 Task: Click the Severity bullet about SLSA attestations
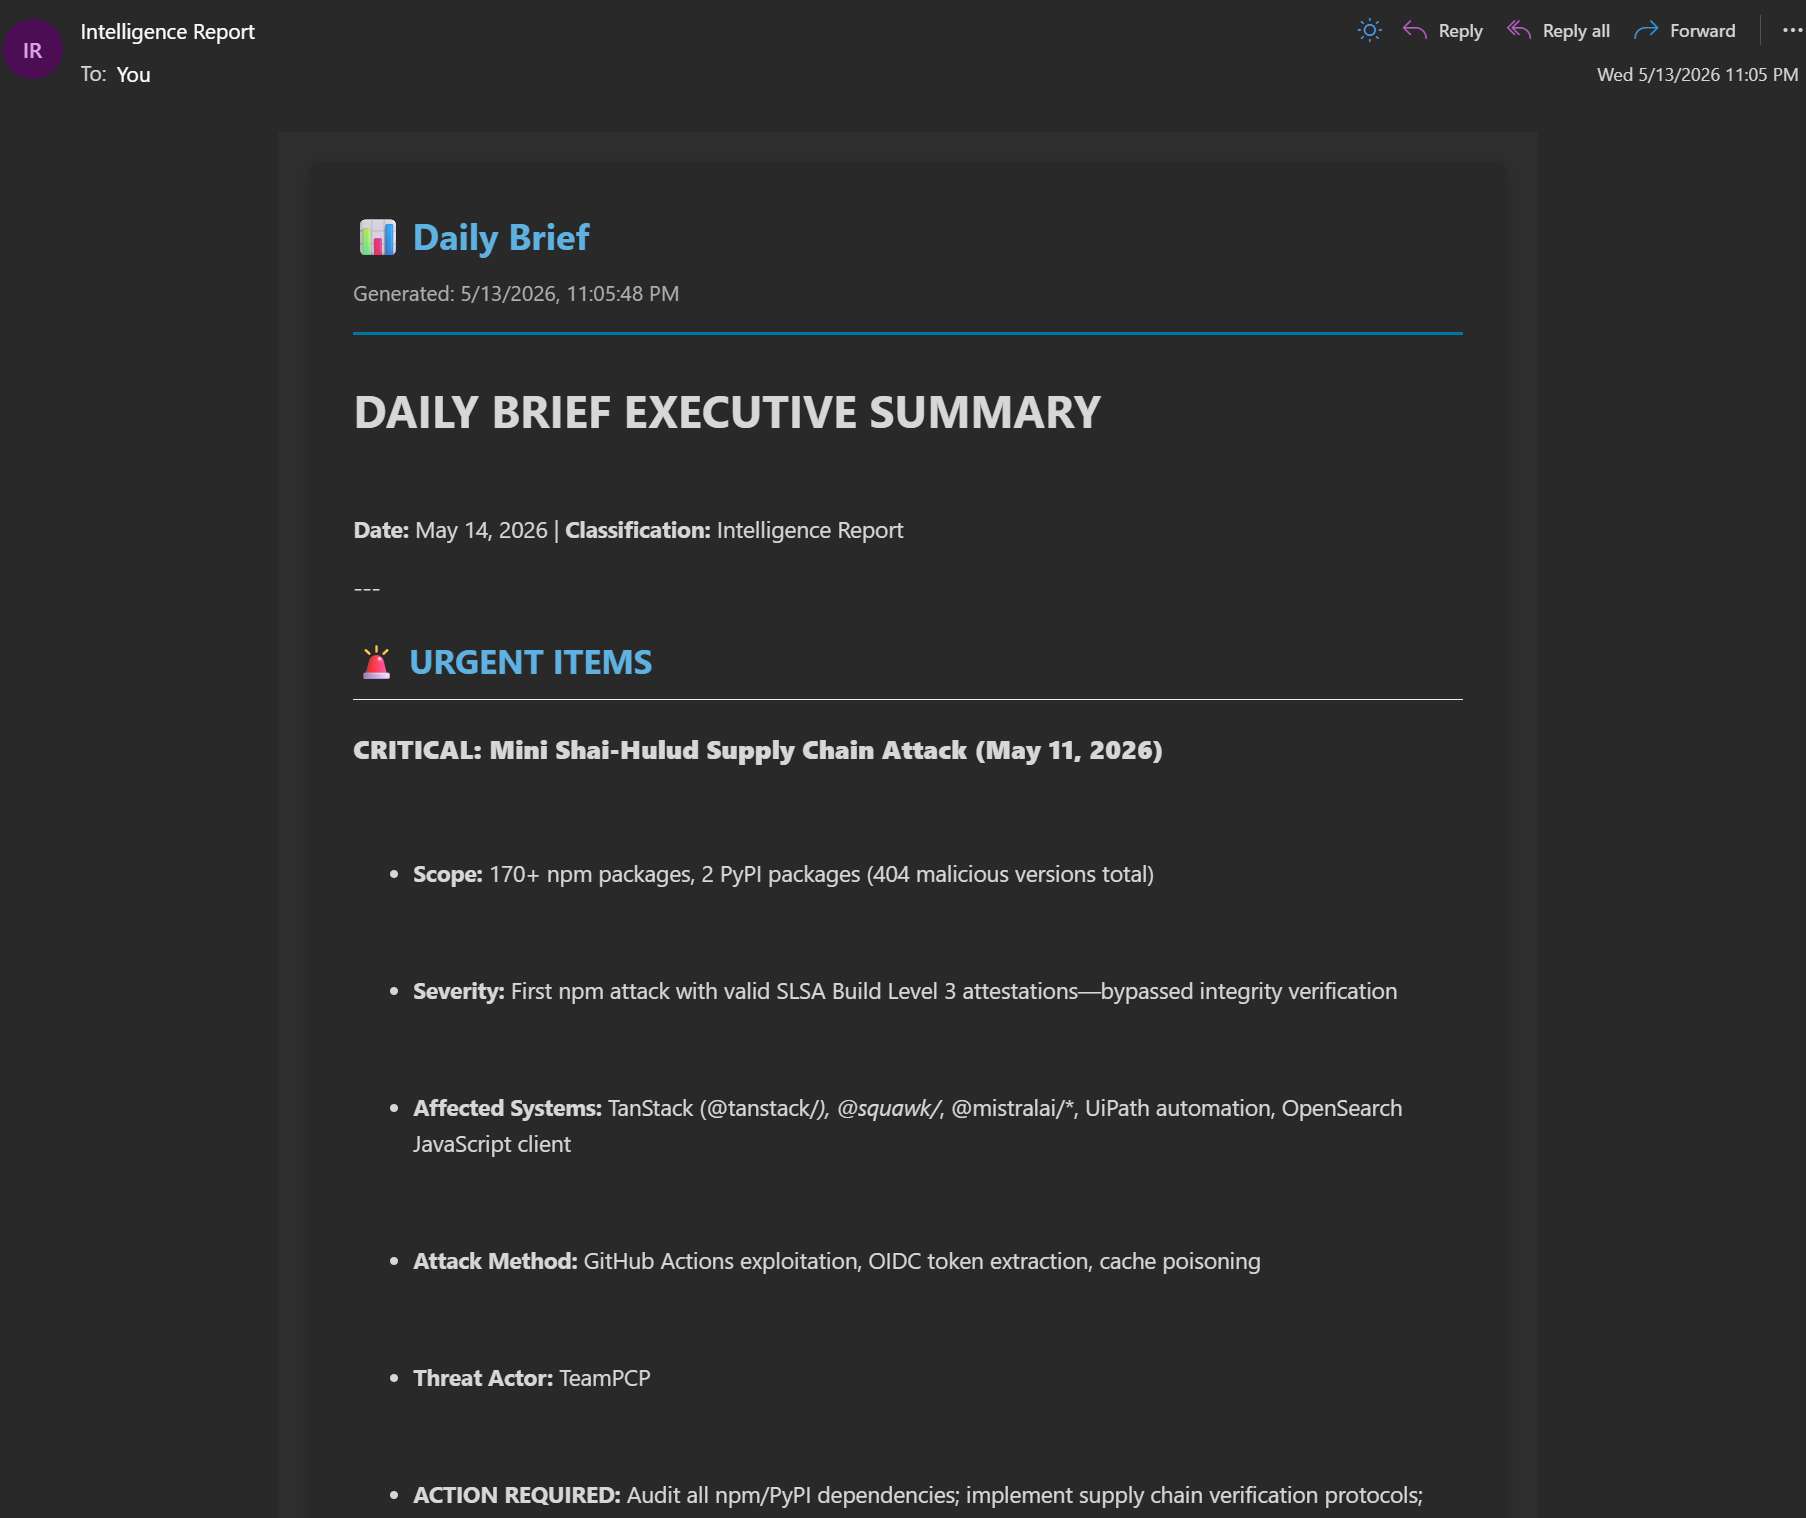coord(905,992)
